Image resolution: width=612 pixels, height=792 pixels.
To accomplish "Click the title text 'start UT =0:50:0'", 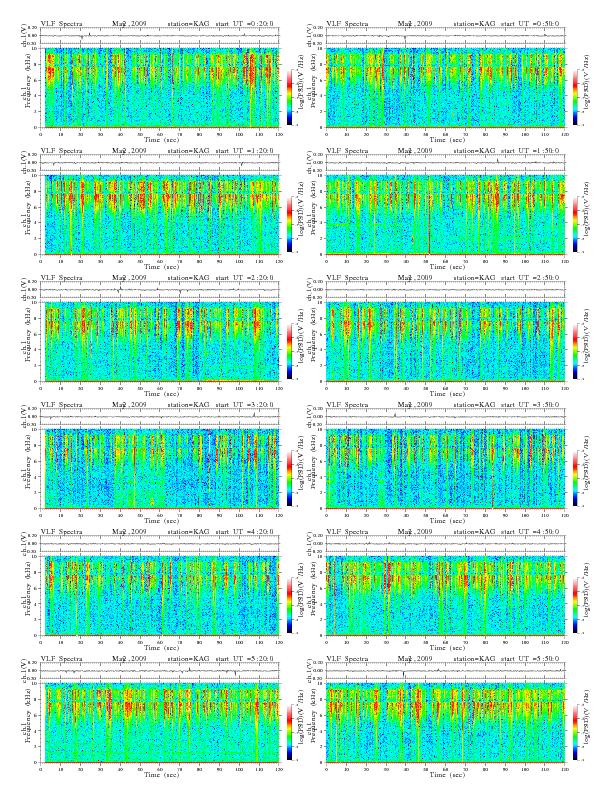I will (x=530, y=24).
